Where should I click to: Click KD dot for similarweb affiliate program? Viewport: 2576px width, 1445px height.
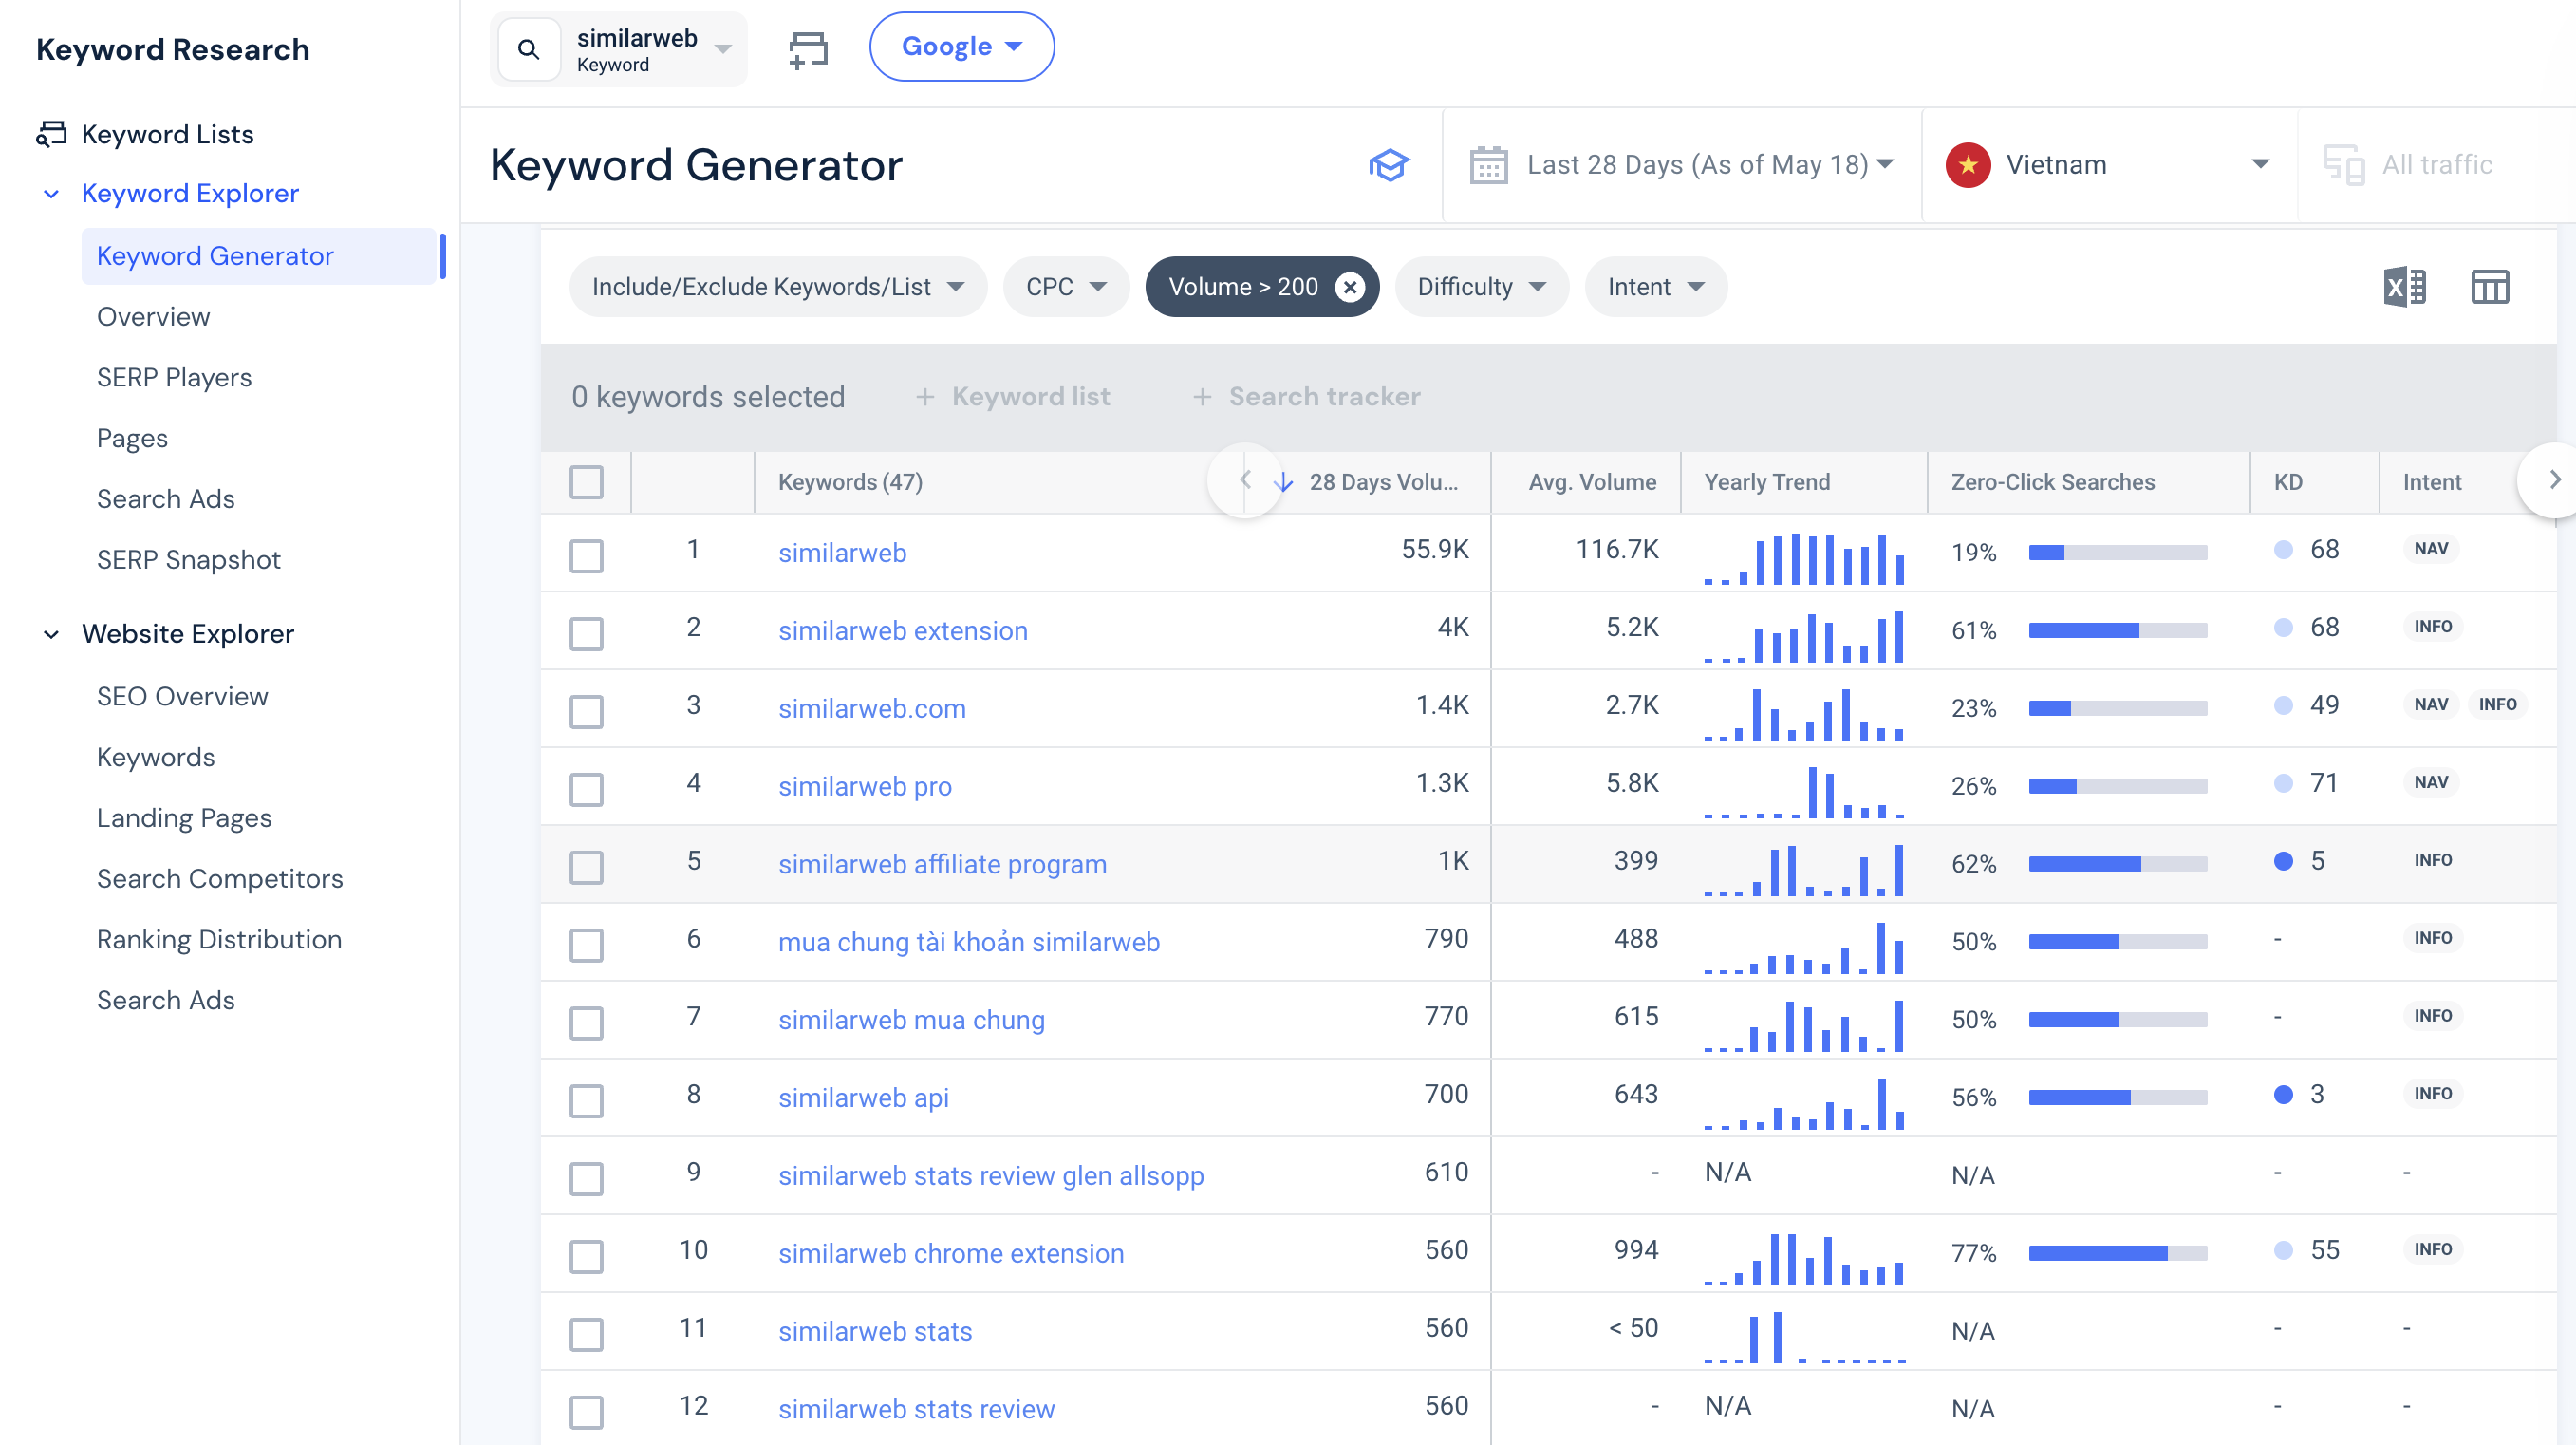2283,861
